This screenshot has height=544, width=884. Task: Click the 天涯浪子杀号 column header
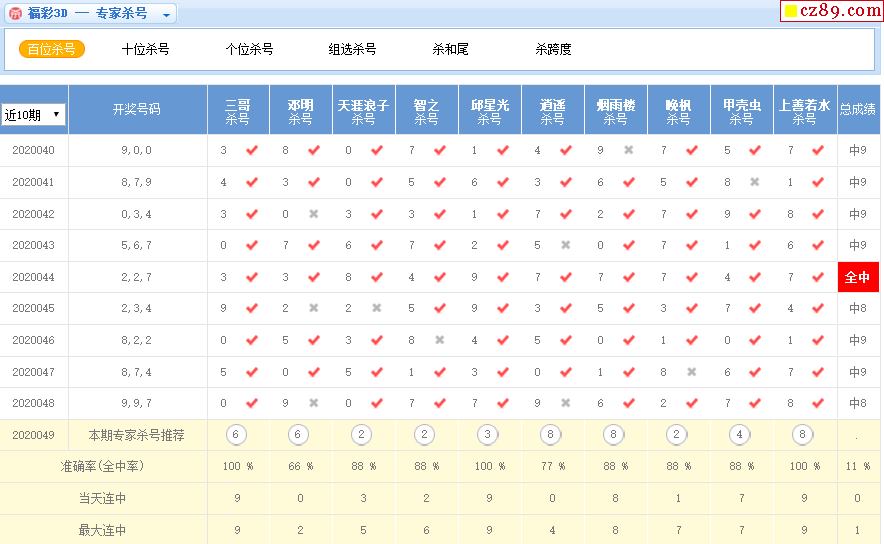[x=364, y=110]
